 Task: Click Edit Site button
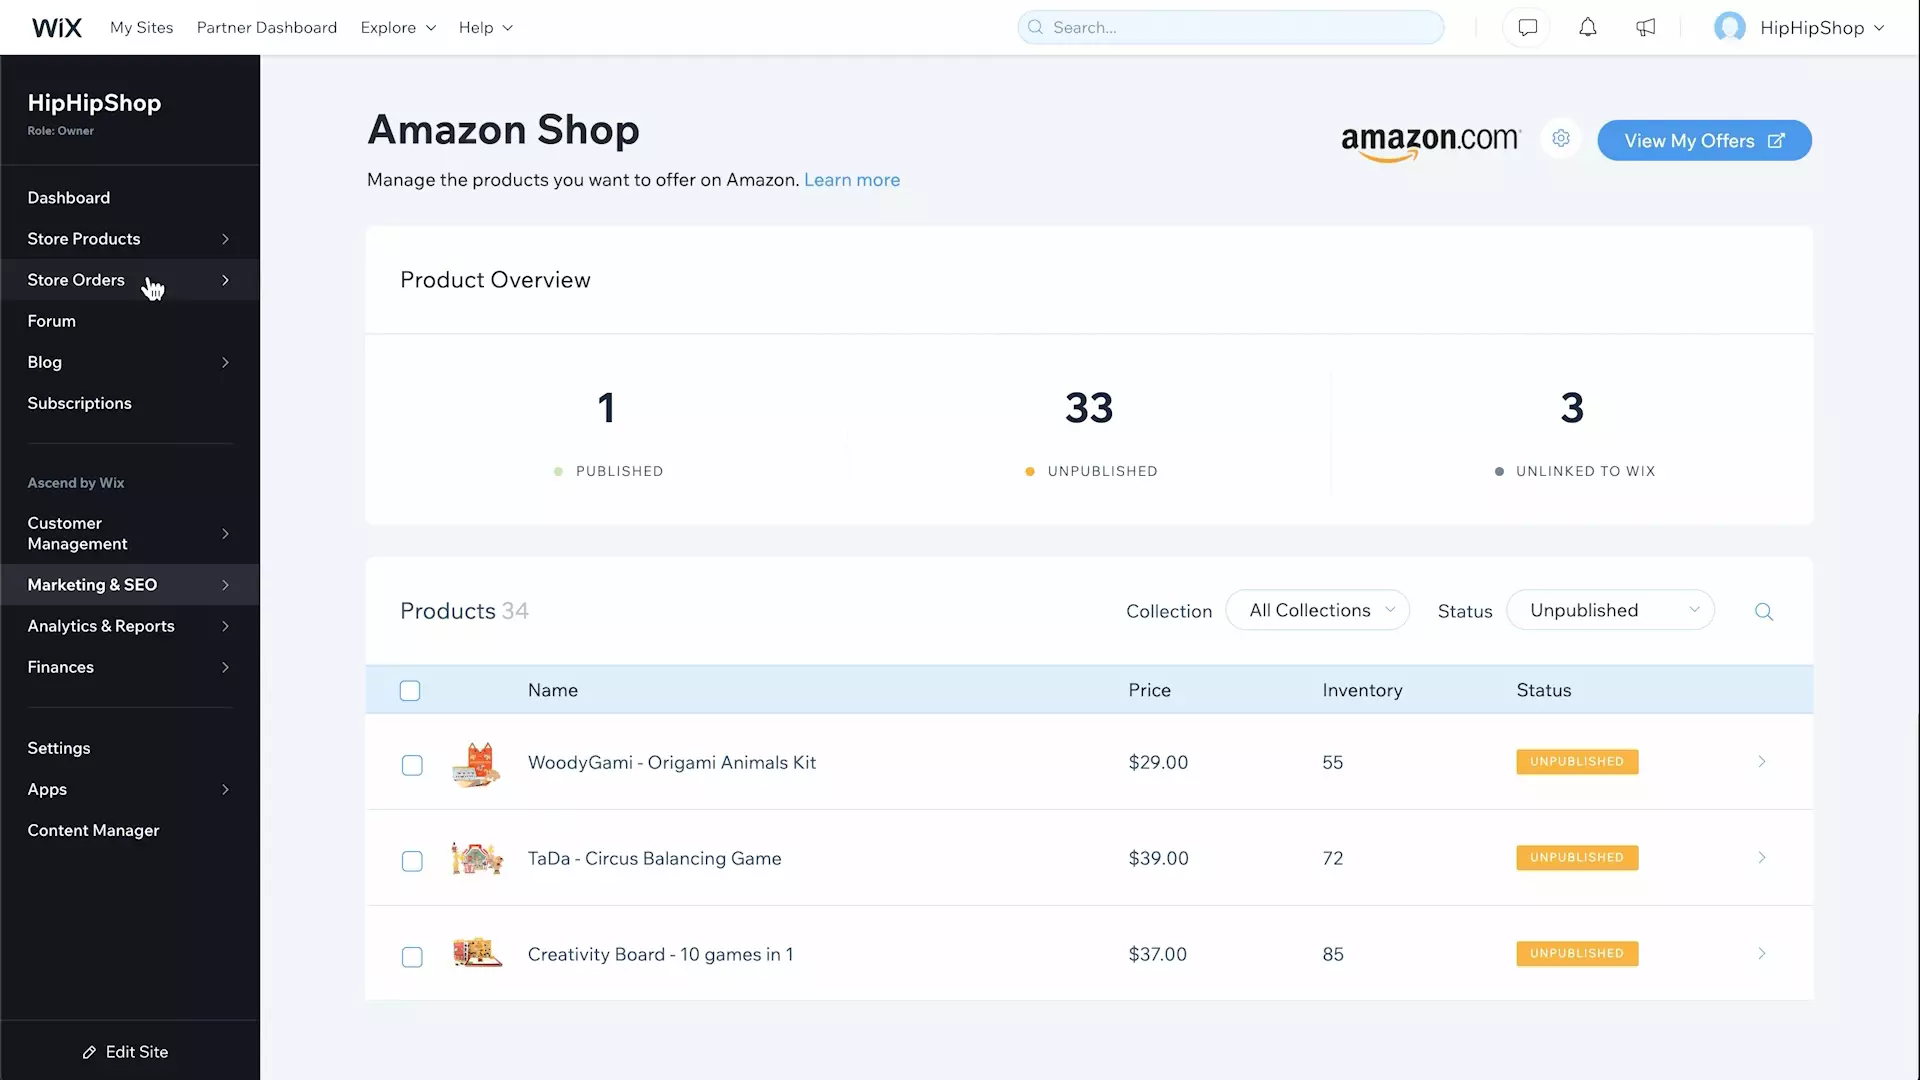(x=126, y=1052)
